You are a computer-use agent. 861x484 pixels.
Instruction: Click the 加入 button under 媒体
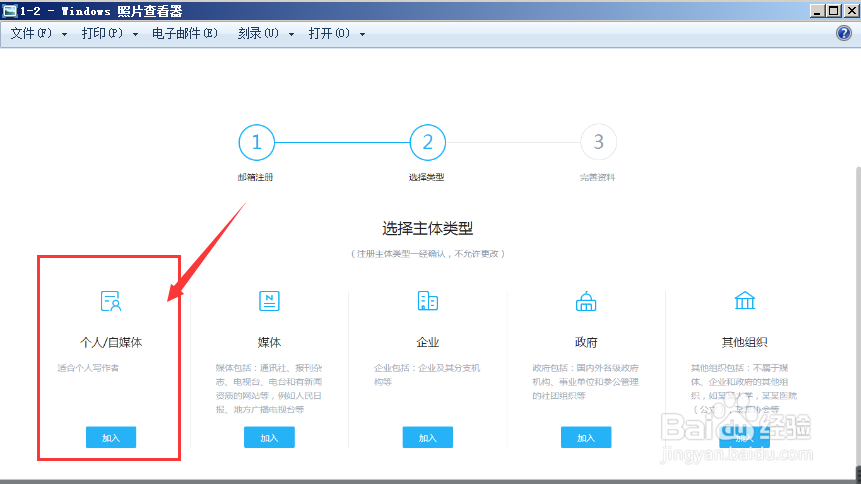click(x=269, y=437)
